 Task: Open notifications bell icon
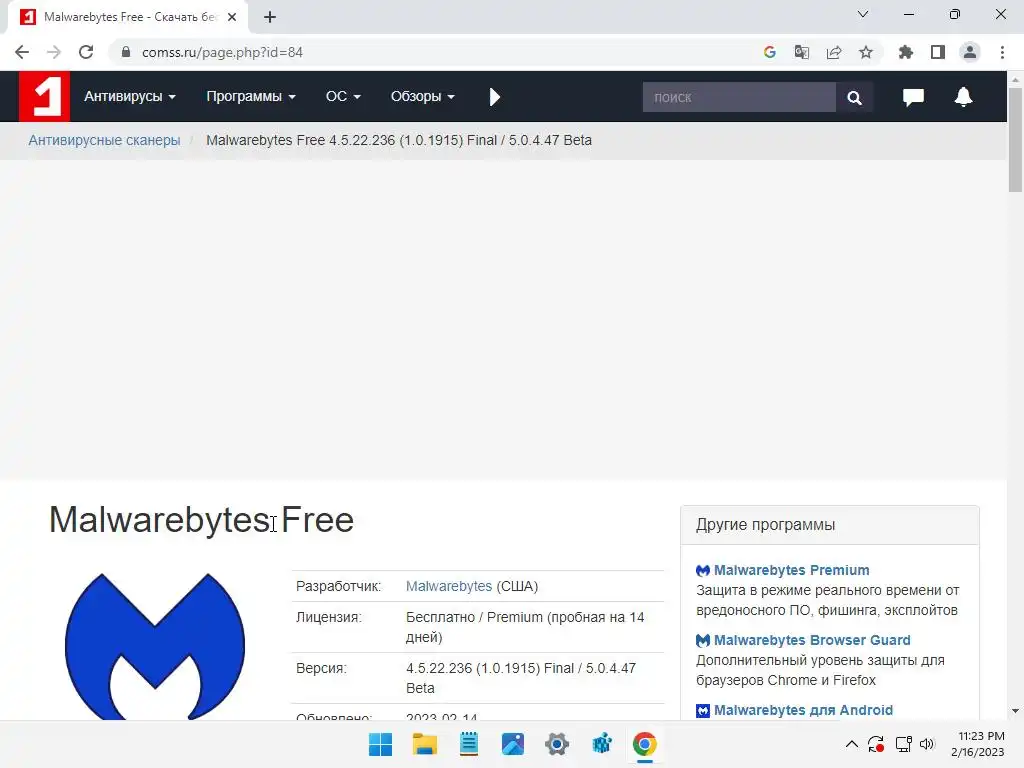963,97
